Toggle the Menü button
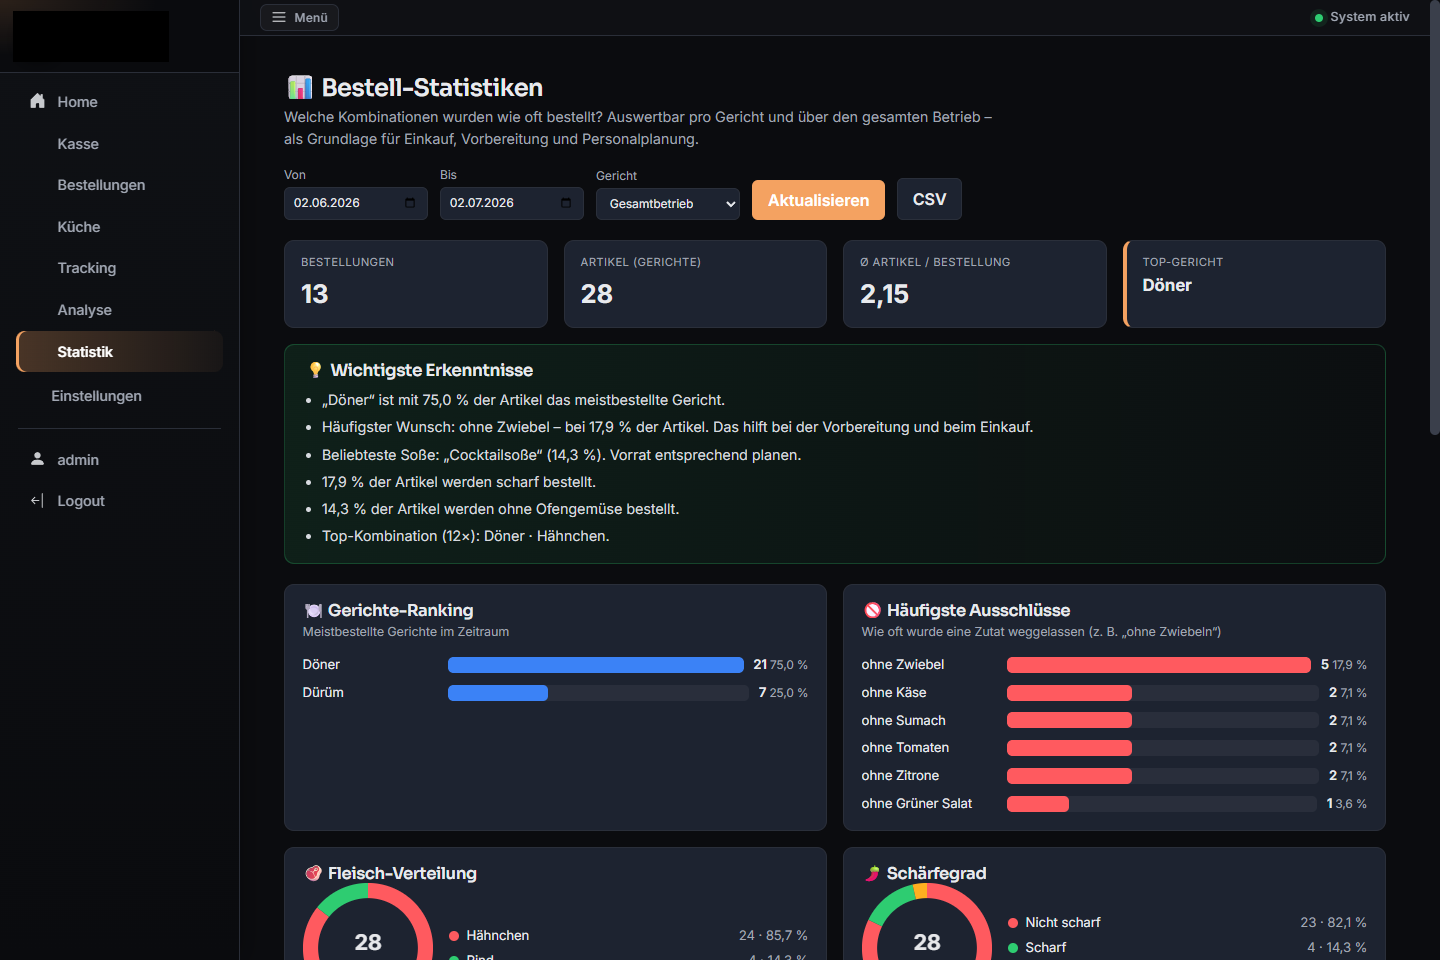Viewport: 1440px width, 960px height. [299, 17]
